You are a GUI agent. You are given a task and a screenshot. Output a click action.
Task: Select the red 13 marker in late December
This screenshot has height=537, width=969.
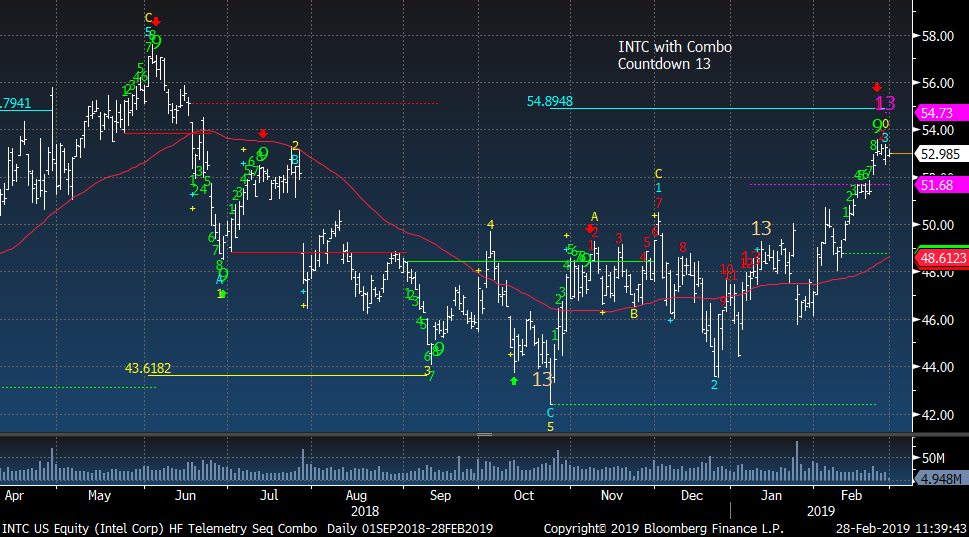click(750, 258)
